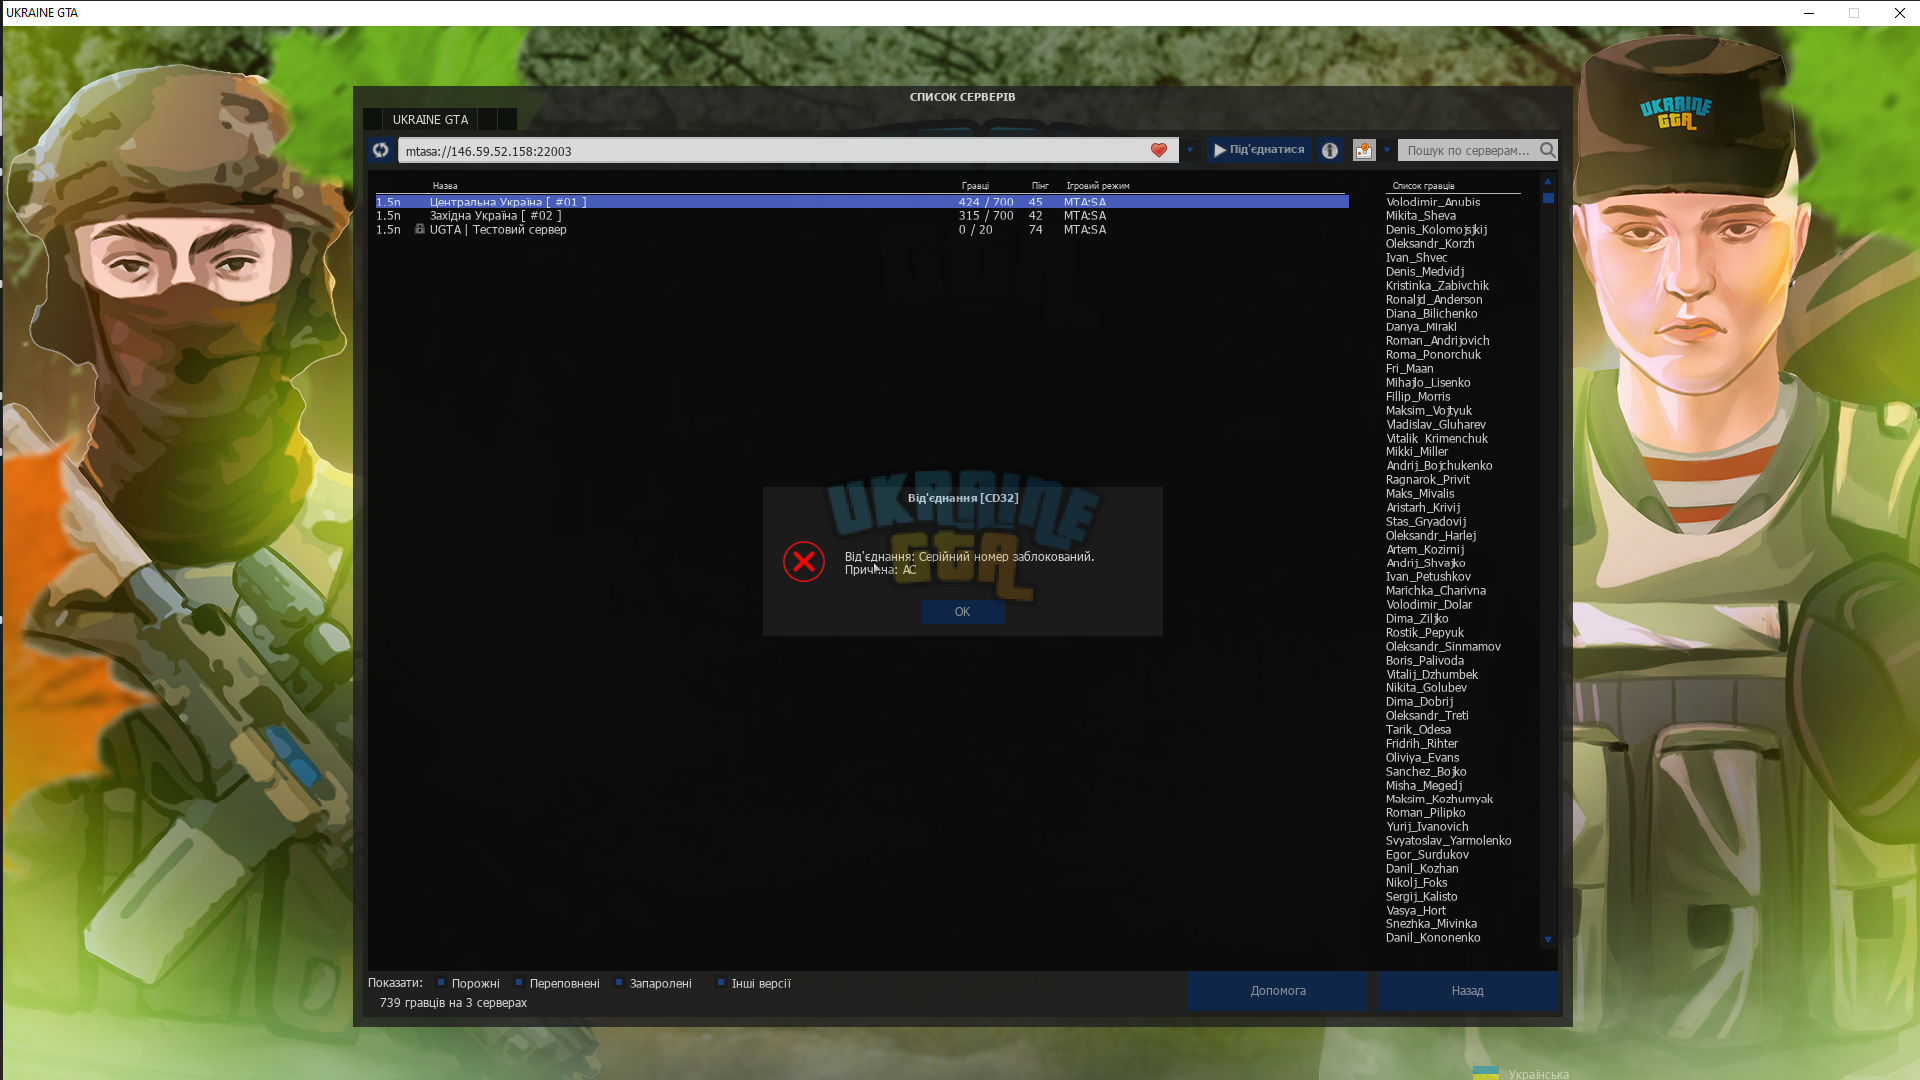Select player Ragnarok_Privit
Image resolution: width=1920 pixels, height=1080 pixels.
pyautogui.click(x=1427, y=480)
